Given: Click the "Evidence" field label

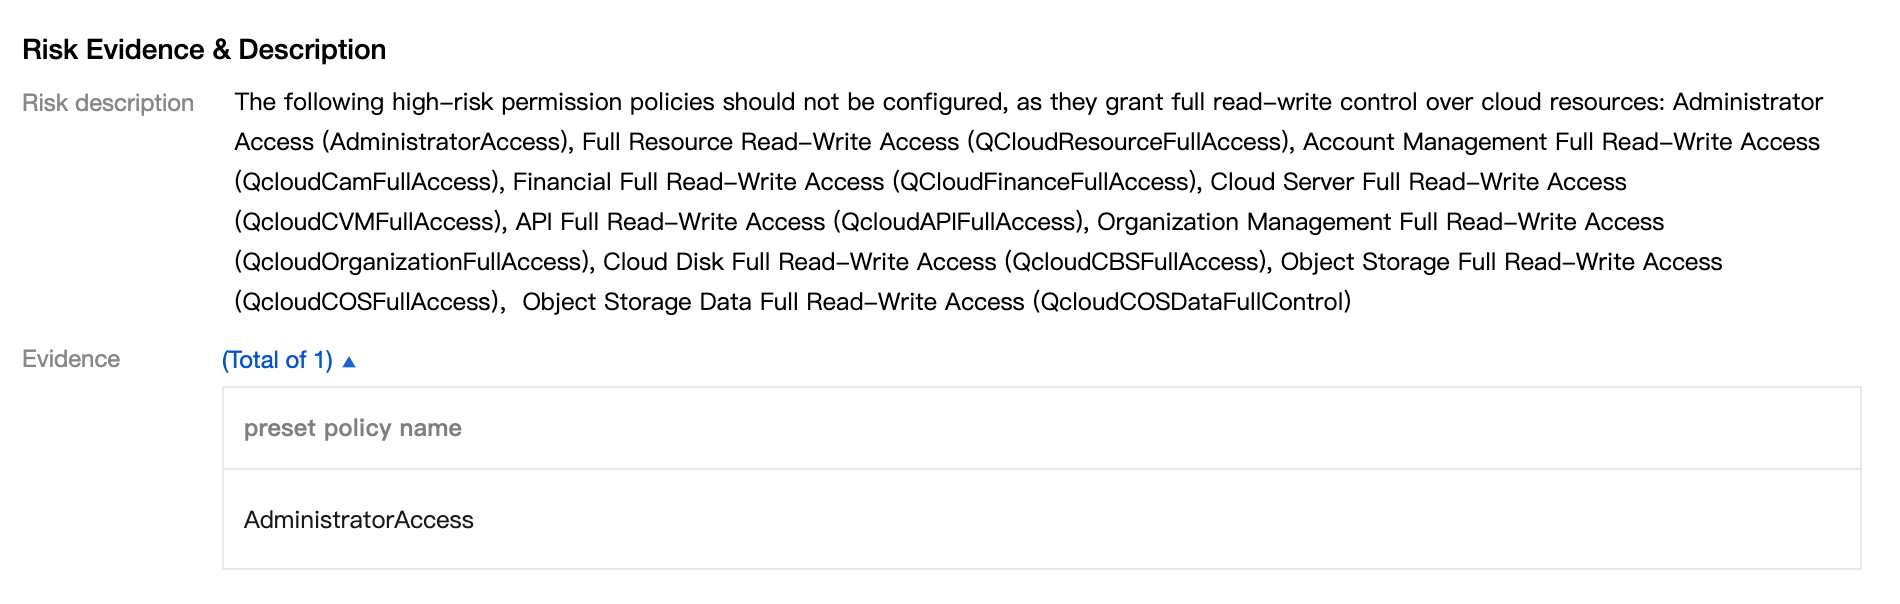Looking at the screenshot, I should pyautogui.click(x=71, y=359).
